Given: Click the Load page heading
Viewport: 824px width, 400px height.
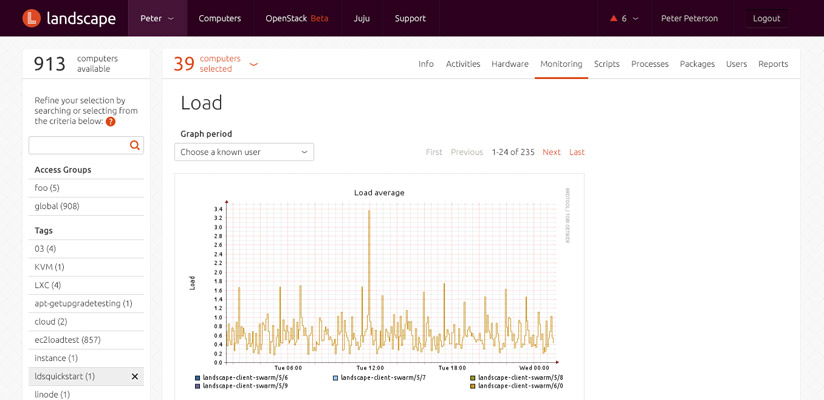Looking at the screenshot, I should 201,103.
